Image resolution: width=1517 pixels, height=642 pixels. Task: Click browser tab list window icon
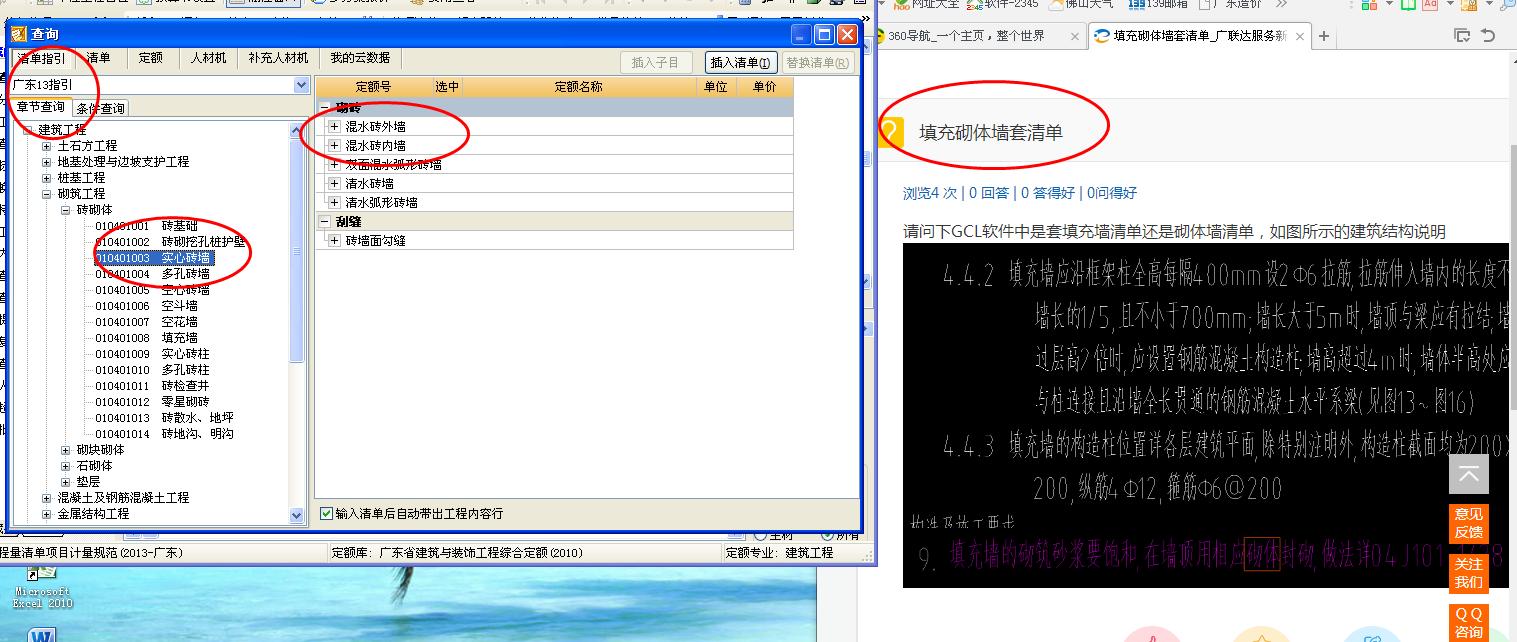tap(1462, 36)
